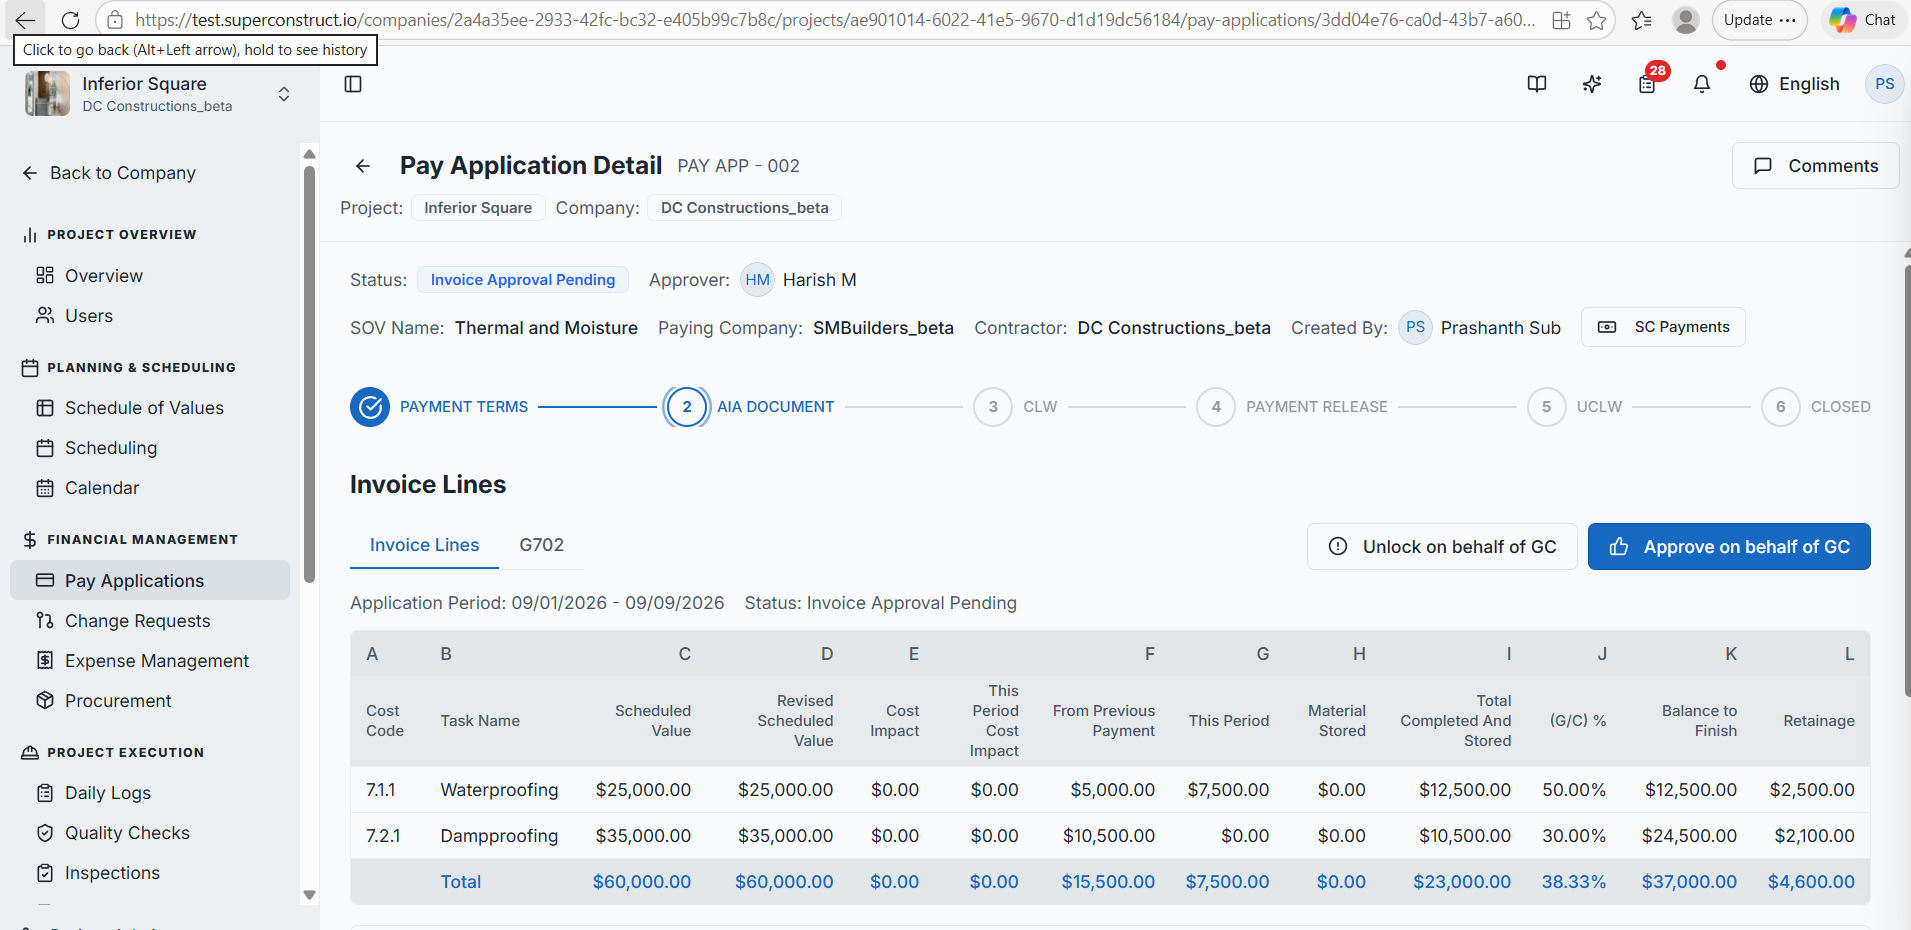Screen dimensions: 1911x930
Task: Toggle the sidebar panel icon
Action: 353,84
